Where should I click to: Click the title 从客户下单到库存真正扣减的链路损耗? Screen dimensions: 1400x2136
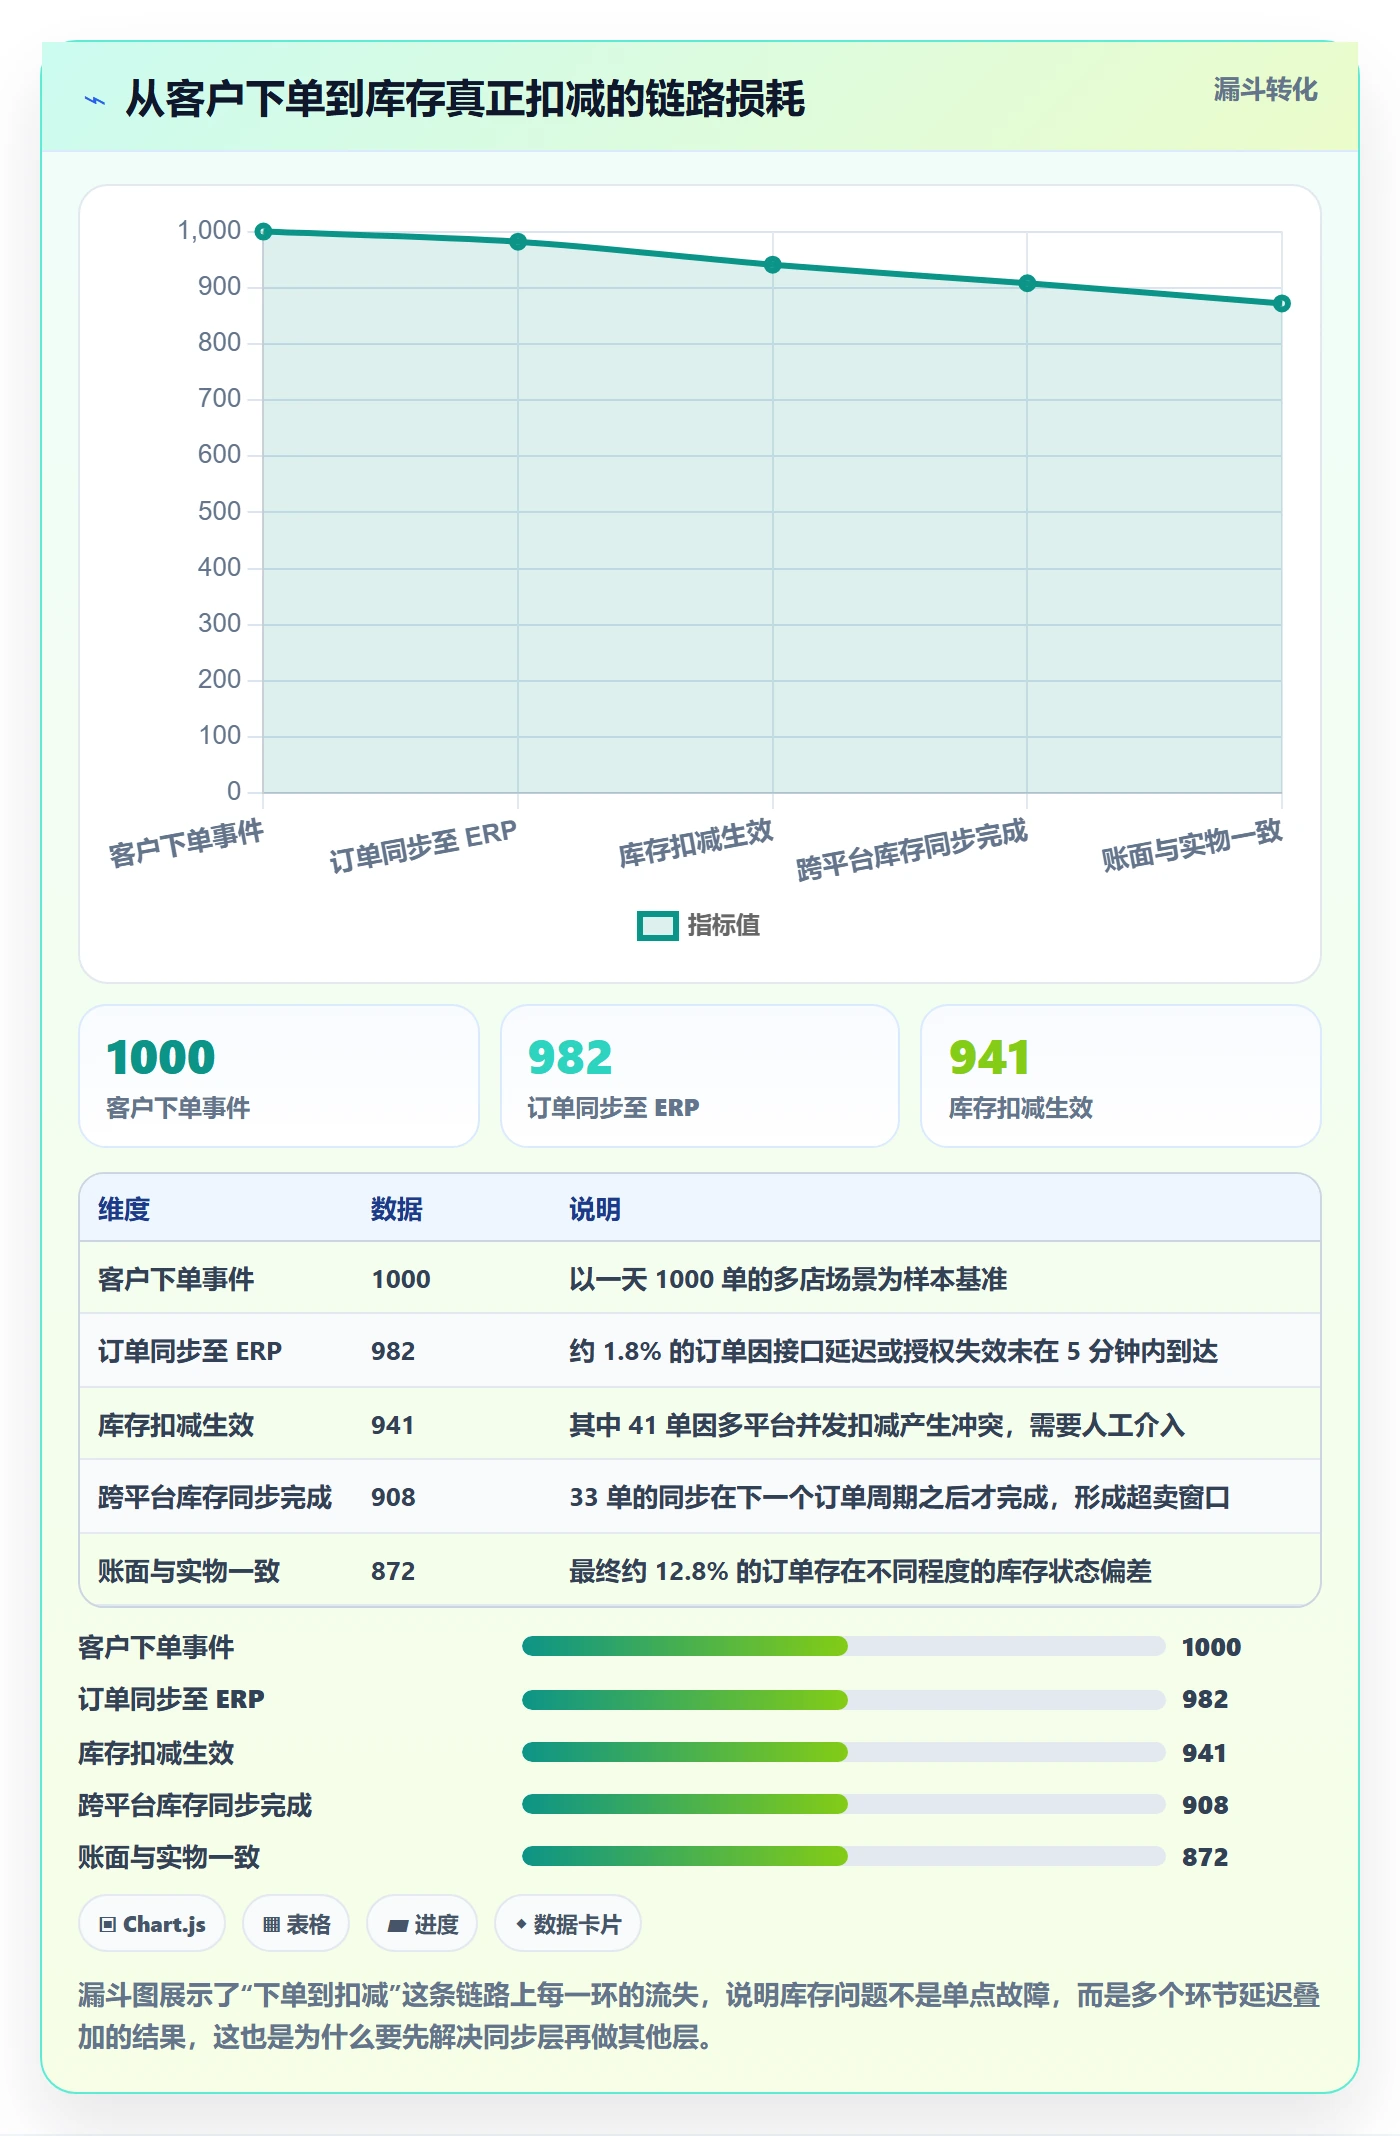[465, 99]
